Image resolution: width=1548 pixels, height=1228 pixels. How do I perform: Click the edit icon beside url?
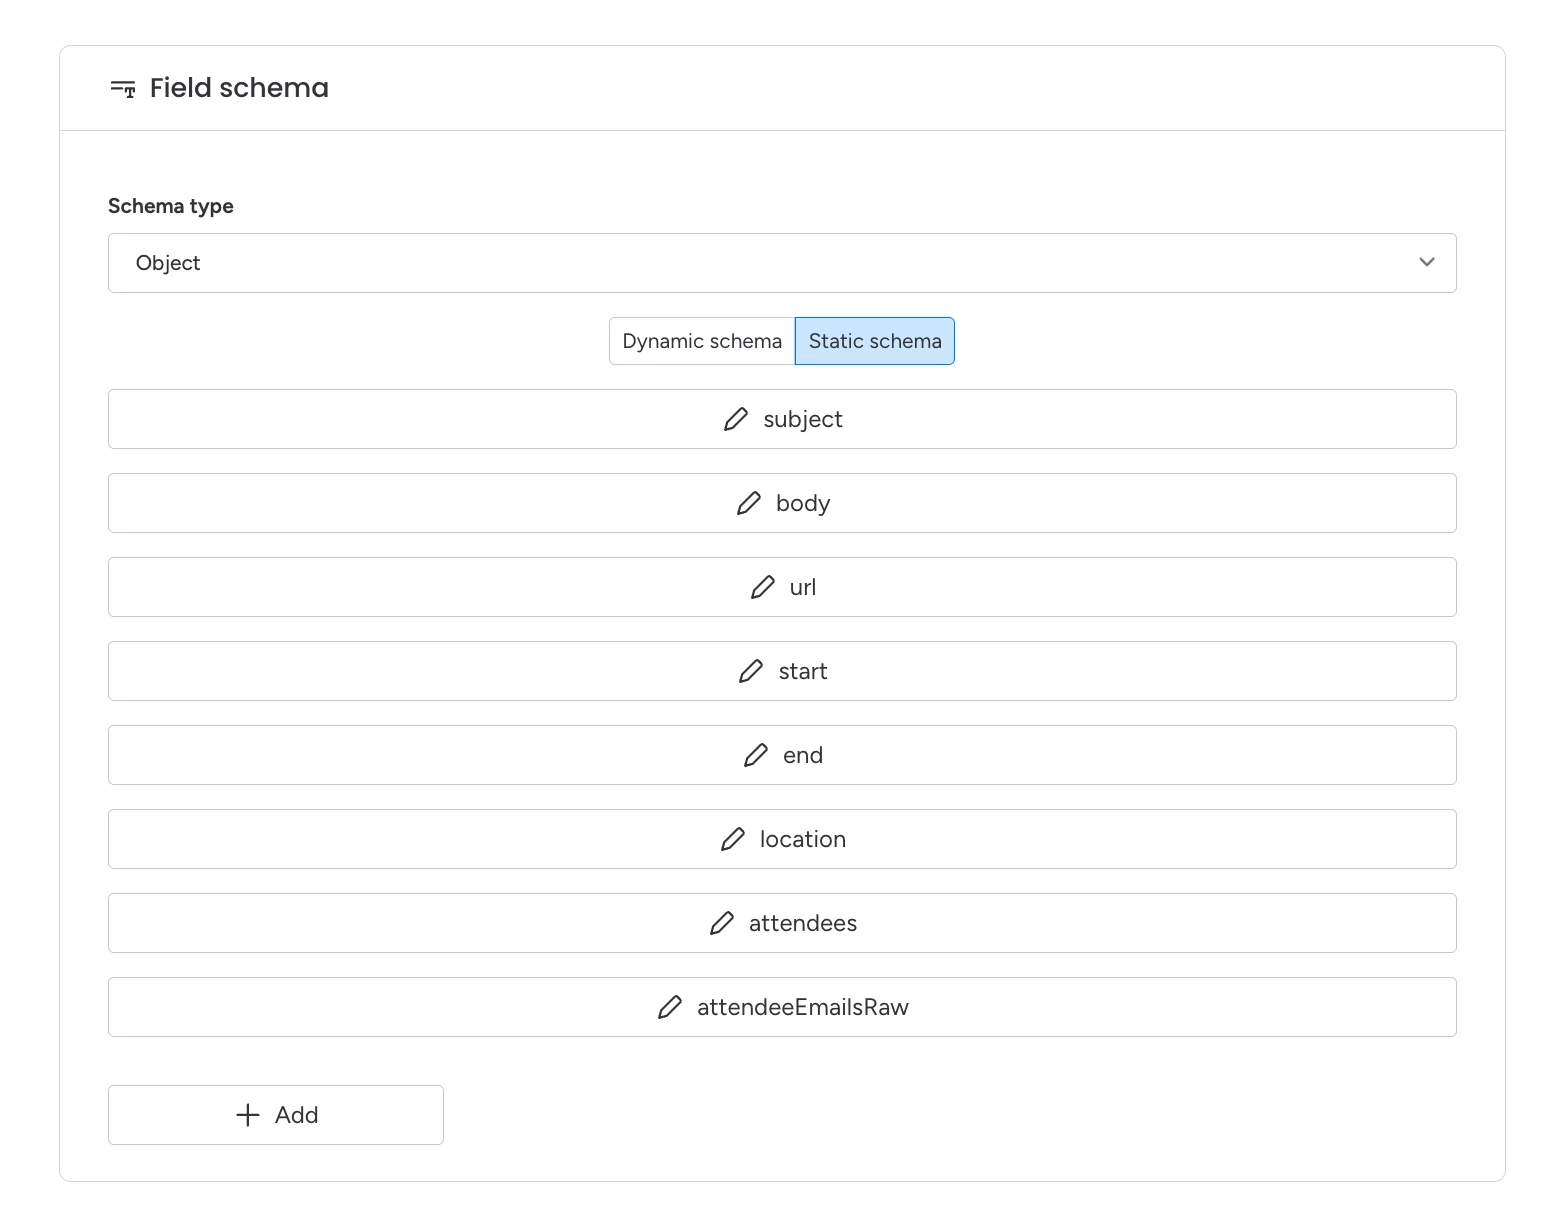pos(763,587)
